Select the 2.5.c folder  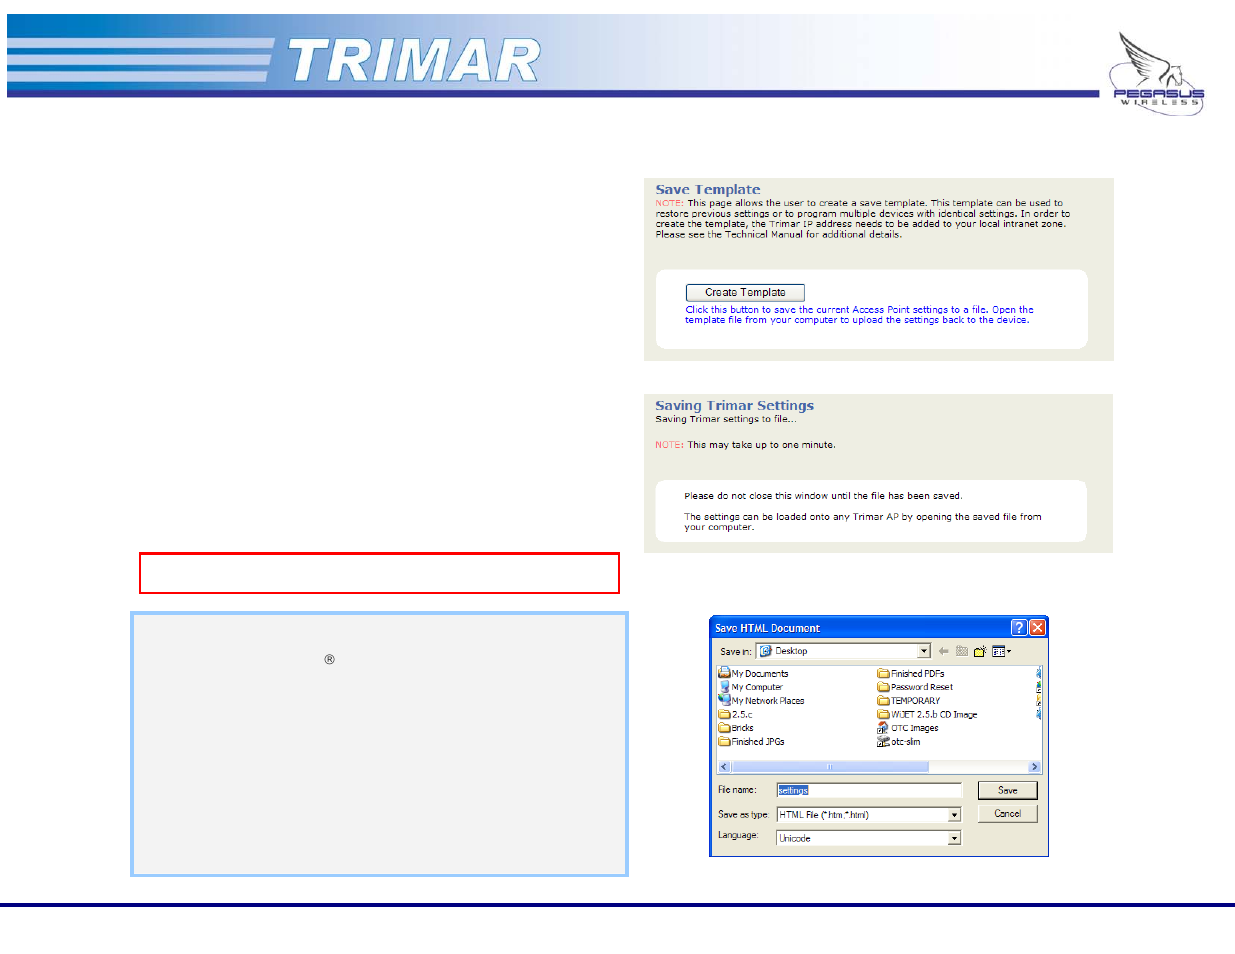(735, 714)
